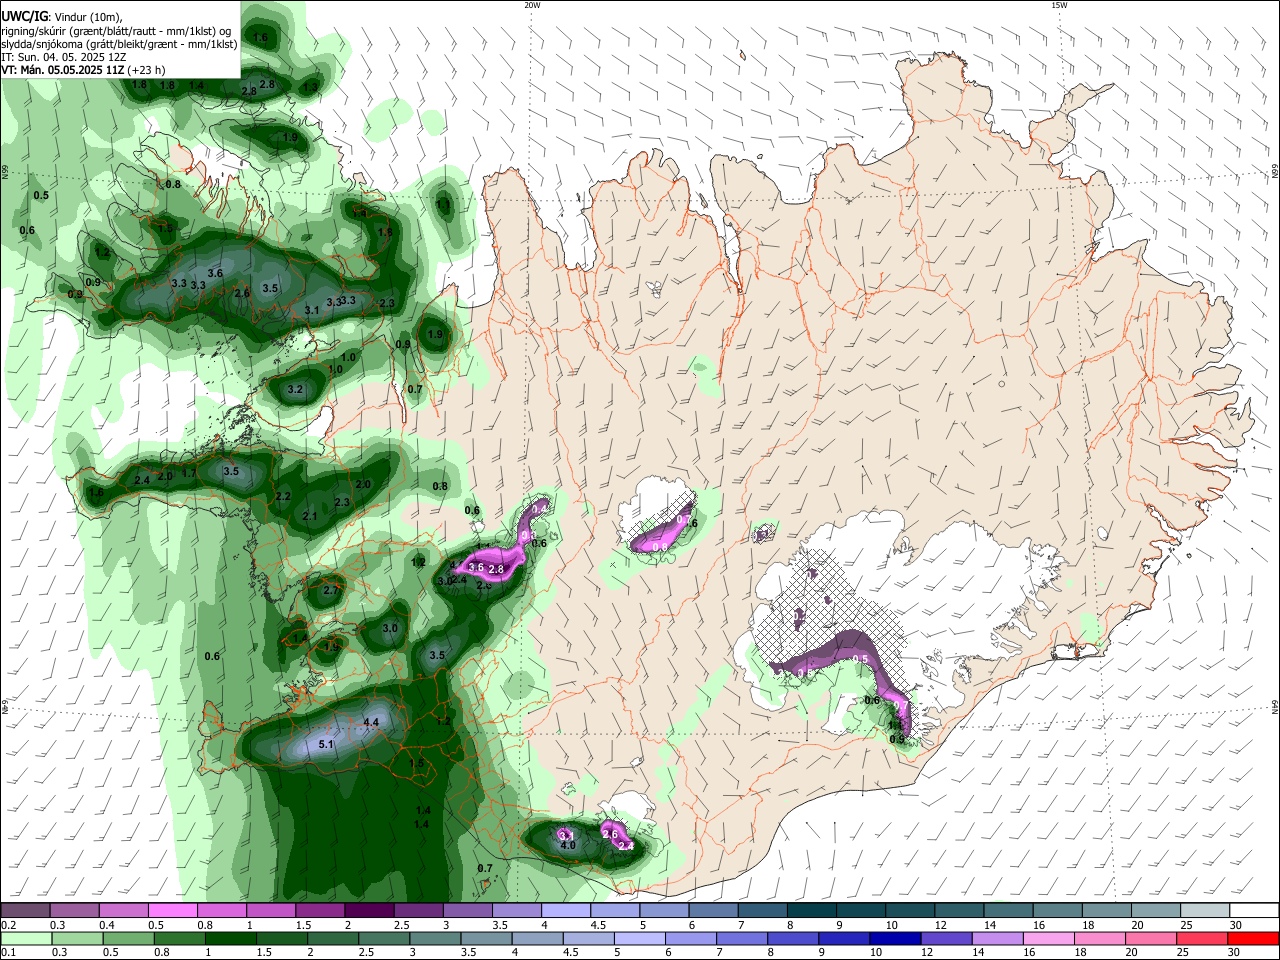Click the 1.5 precipitation value on Westfjords

coord(165,229)
